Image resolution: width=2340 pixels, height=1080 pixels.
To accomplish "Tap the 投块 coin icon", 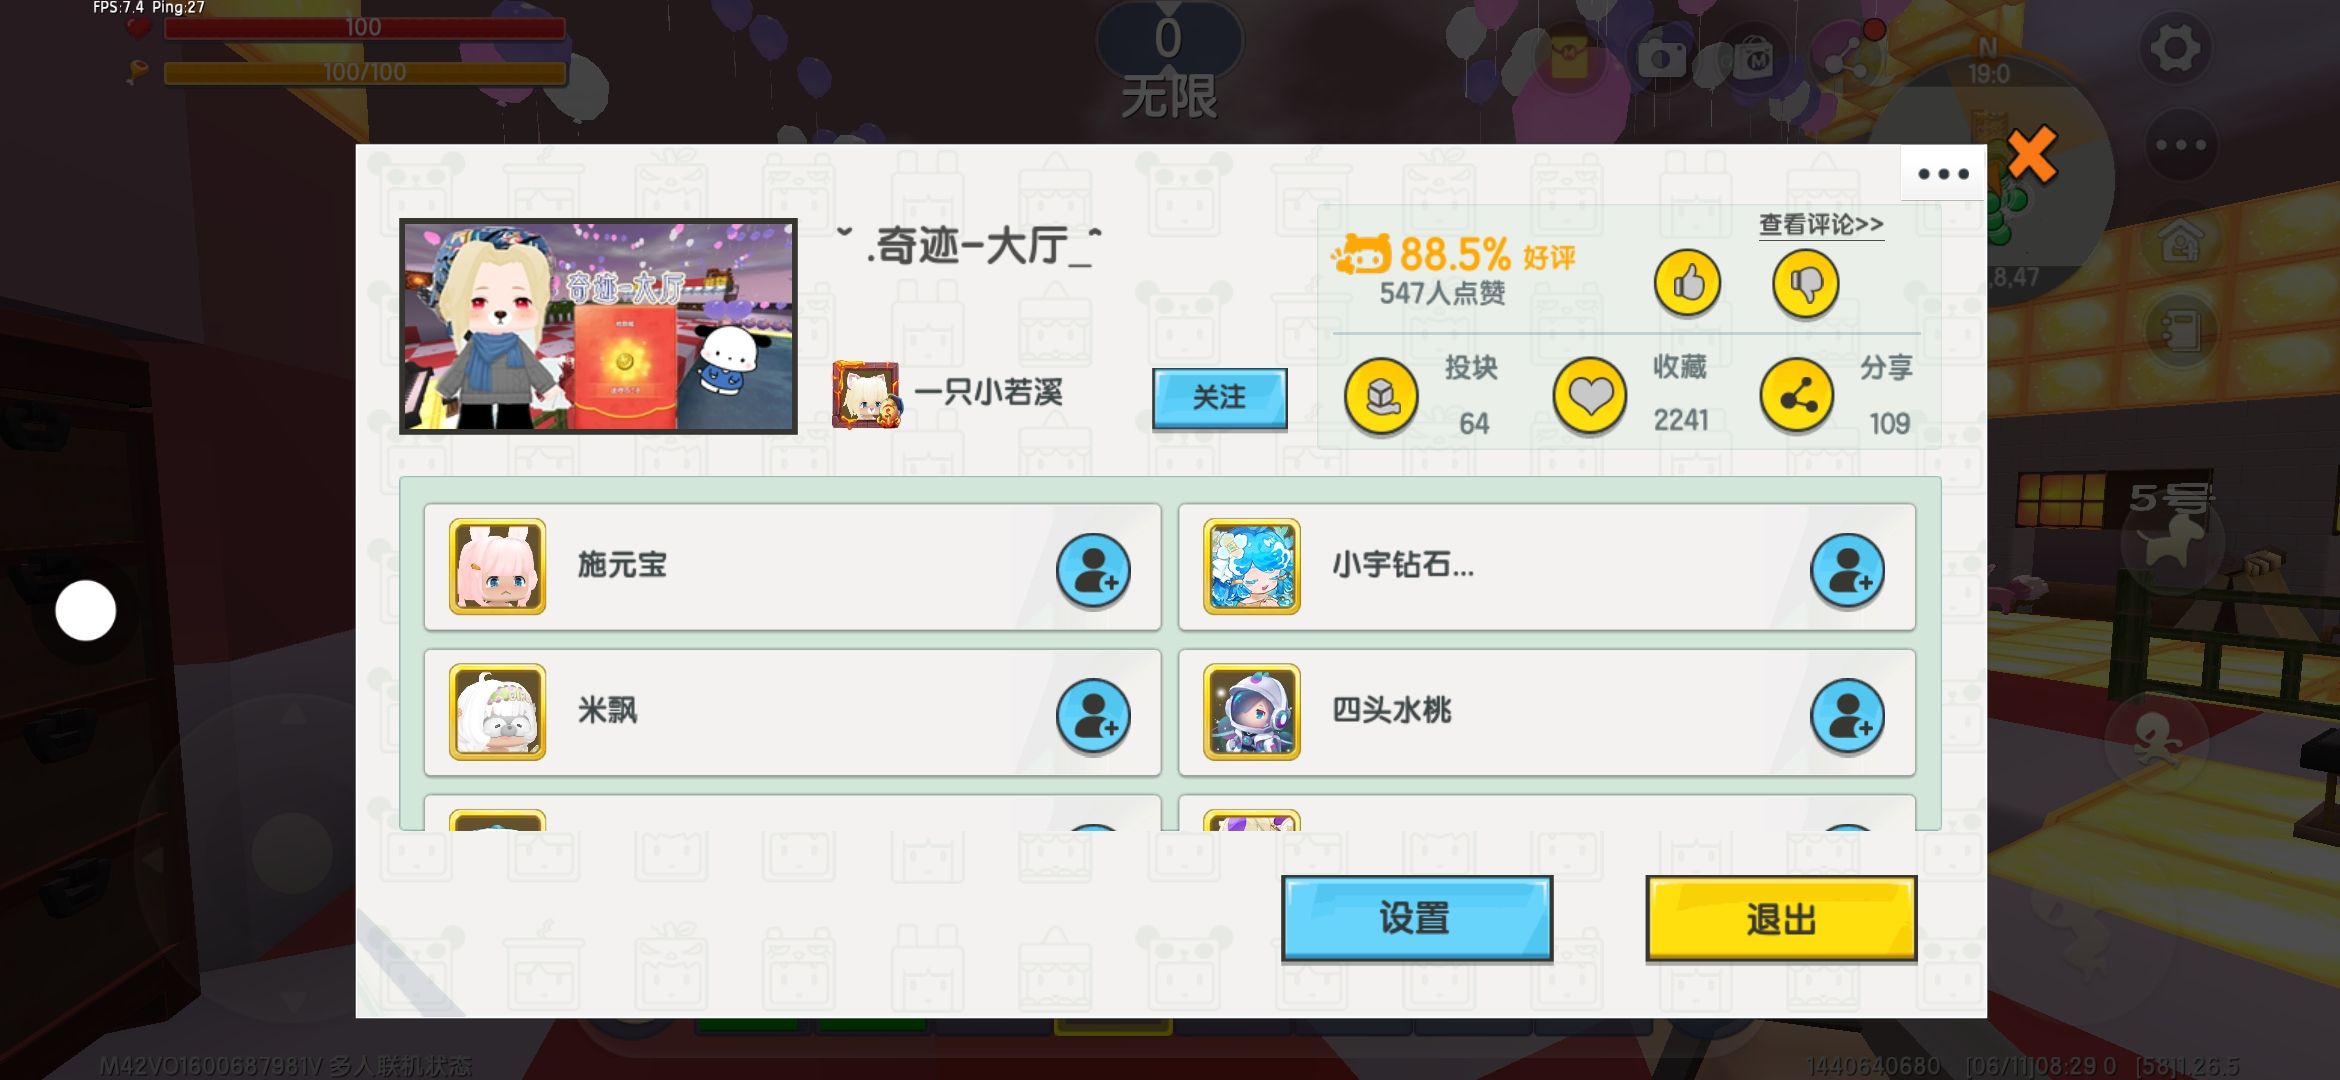I will tap(1381, 397).
